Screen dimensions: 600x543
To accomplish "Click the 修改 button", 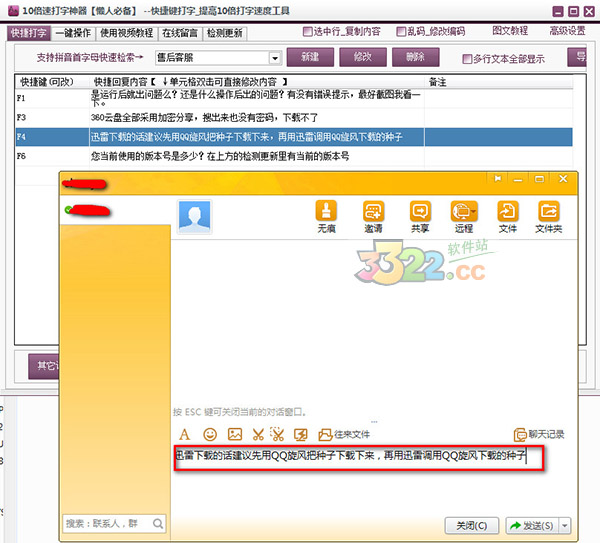I will point(363,57).
